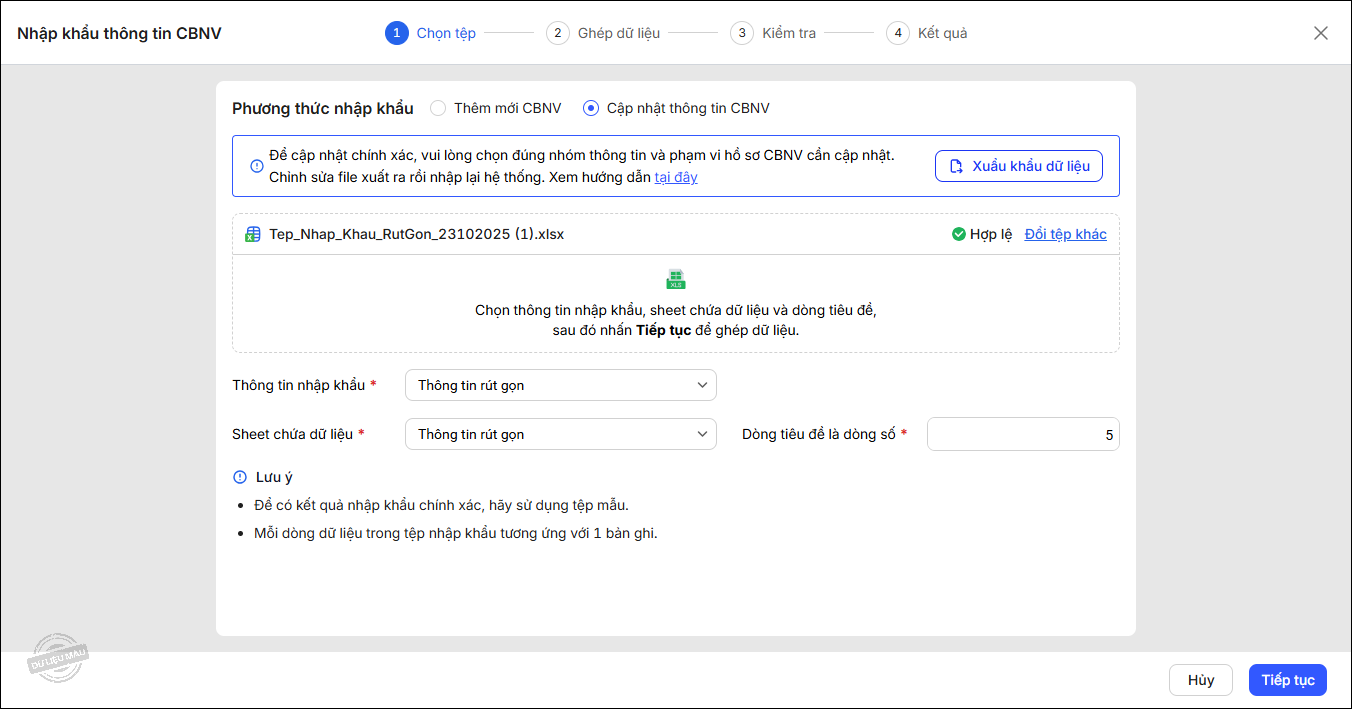Select the Thêm mới CBNV radio option
Viewport: 1352px width, 709px height.
pos(438,108)
